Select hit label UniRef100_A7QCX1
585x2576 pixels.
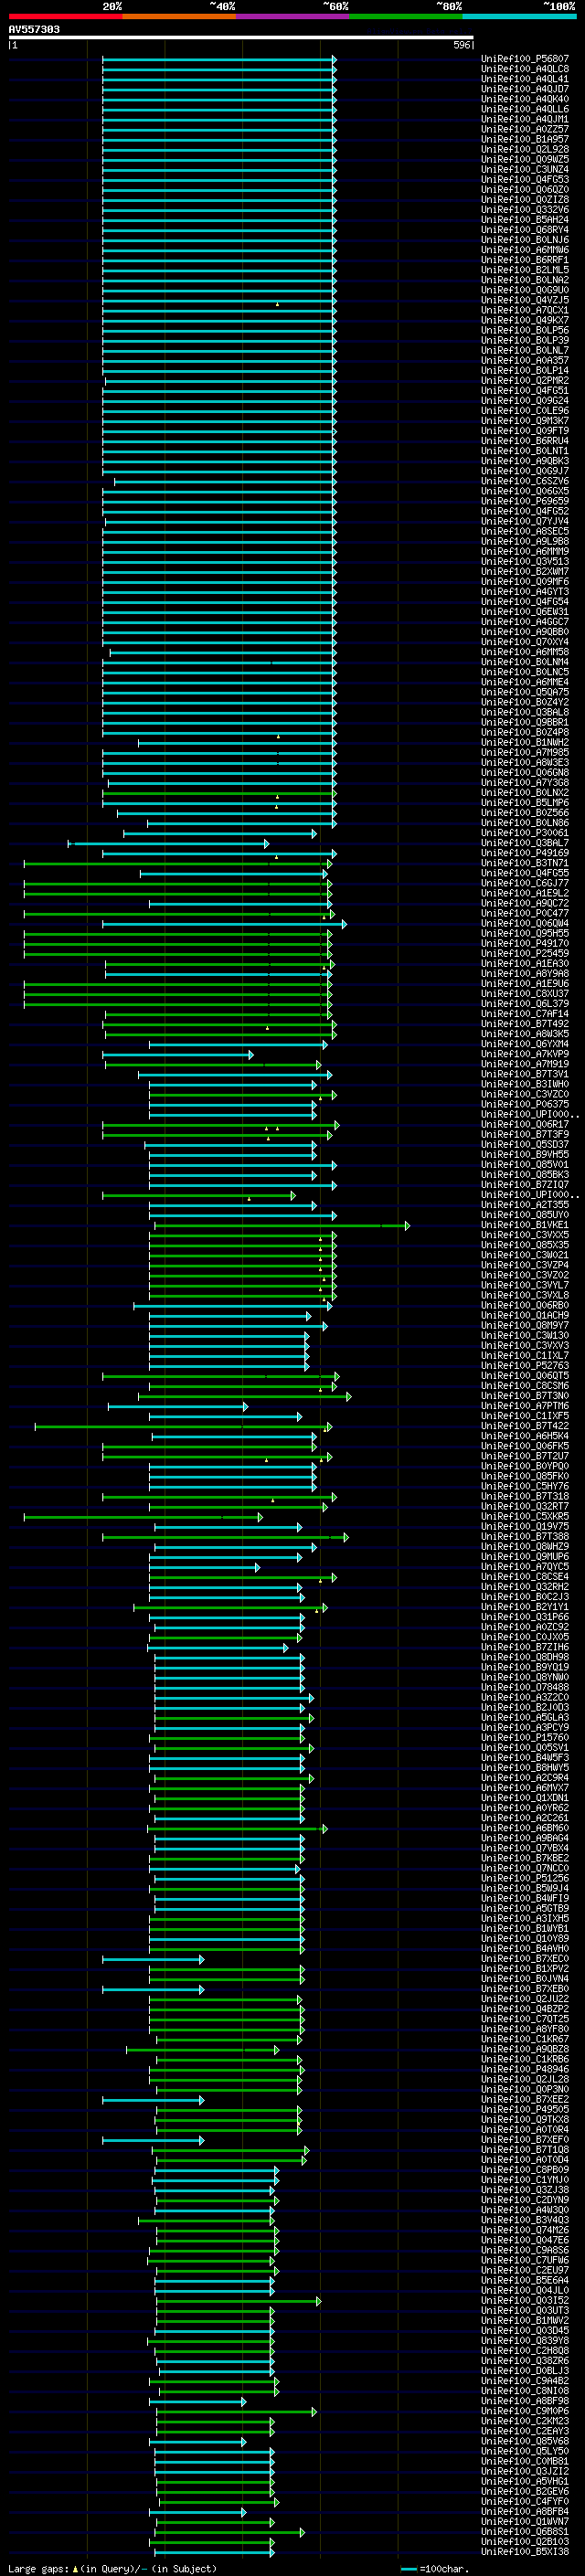click(x=525, y=310)
